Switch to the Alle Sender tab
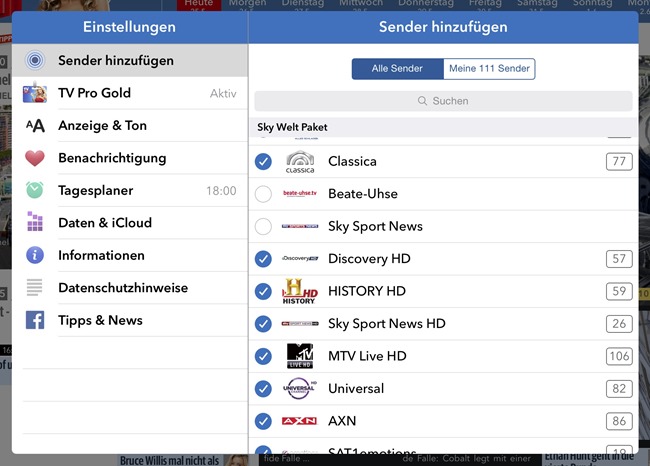The image size is (650, 466). 397,69
